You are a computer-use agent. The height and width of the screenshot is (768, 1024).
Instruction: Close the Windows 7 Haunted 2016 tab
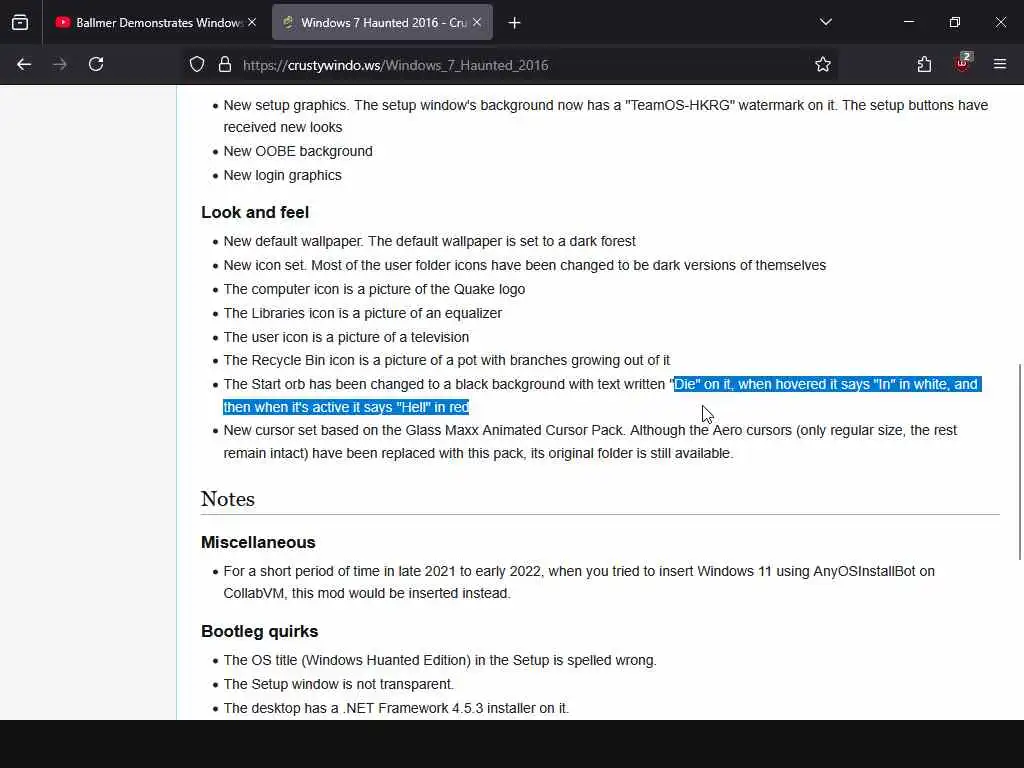[477, 22]
